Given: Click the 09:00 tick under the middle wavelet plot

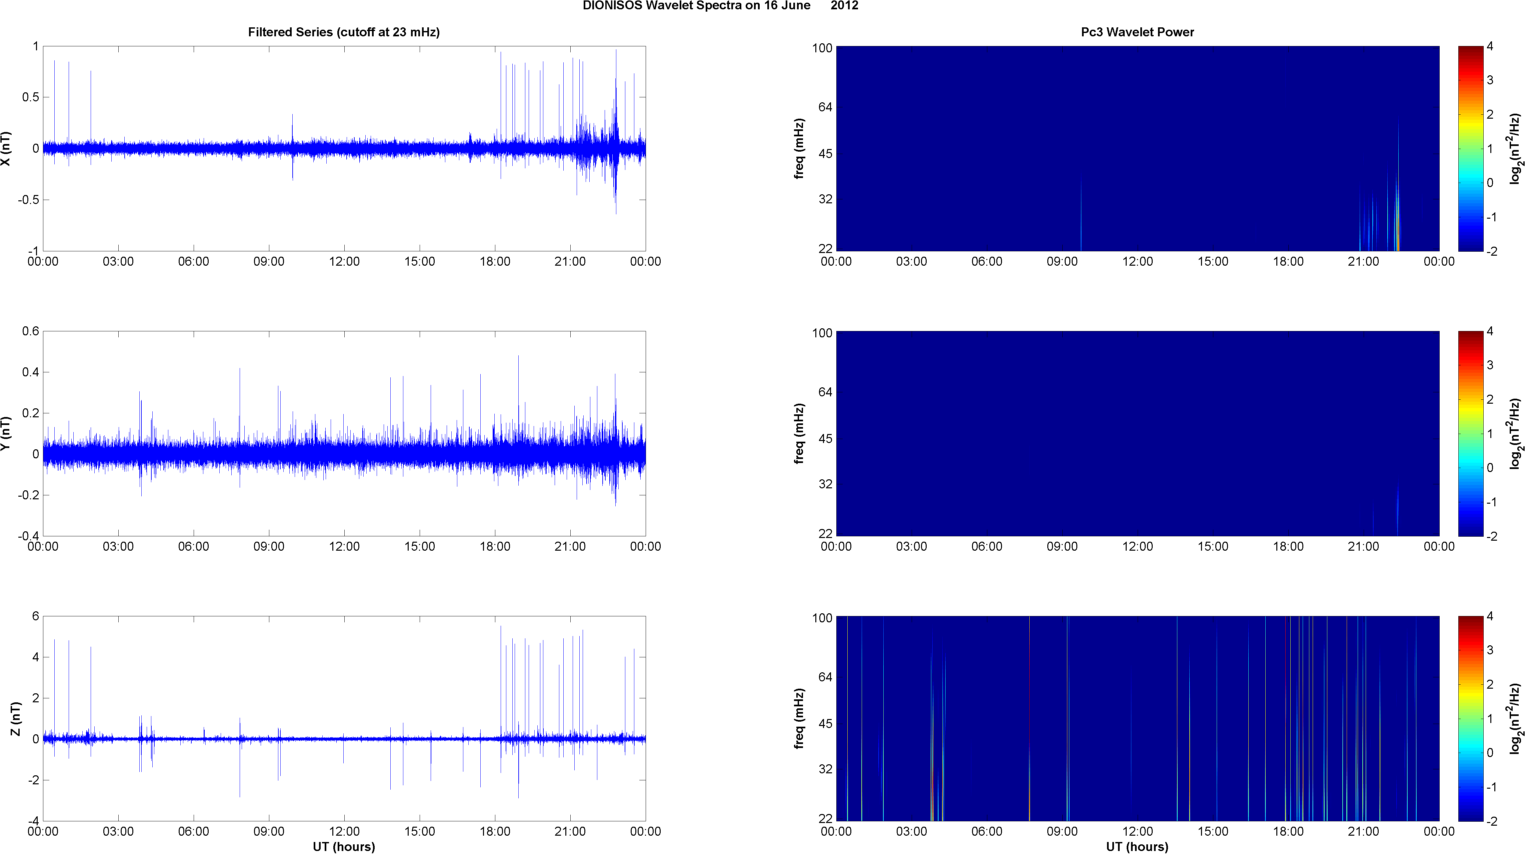Looking at the screenshot, I should (x=1062, y=547).
